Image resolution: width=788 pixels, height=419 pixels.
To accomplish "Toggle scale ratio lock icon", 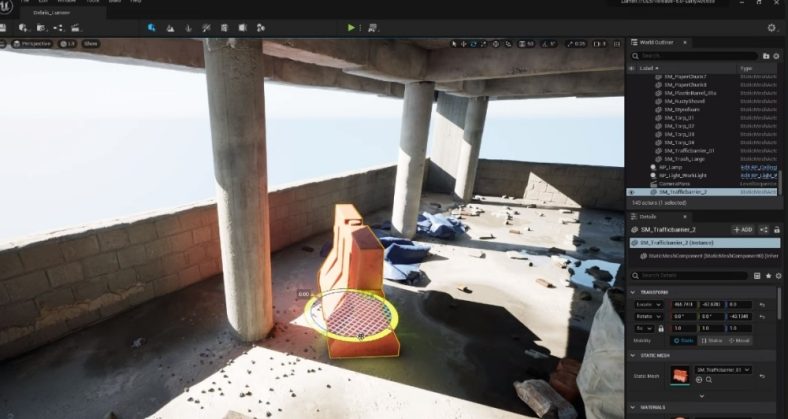I will pyautogui.click(x=661, y=329).
